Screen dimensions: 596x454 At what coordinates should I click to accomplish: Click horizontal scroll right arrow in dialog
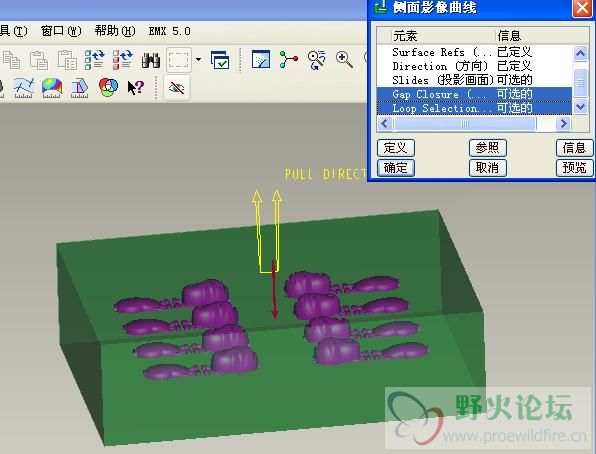tap(563, 124)
